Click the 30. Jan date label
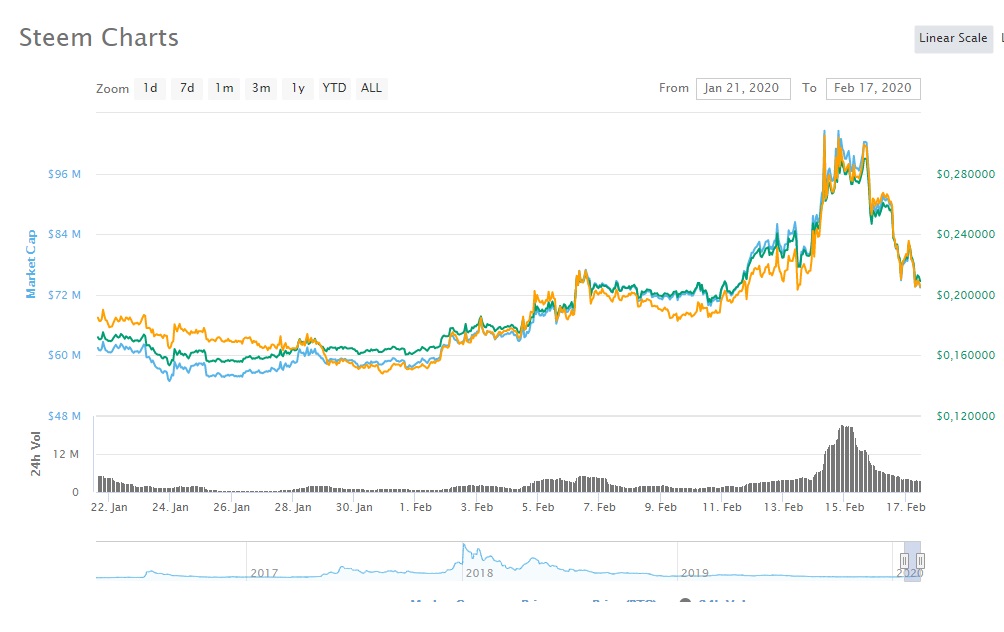 tap(354, 507)
